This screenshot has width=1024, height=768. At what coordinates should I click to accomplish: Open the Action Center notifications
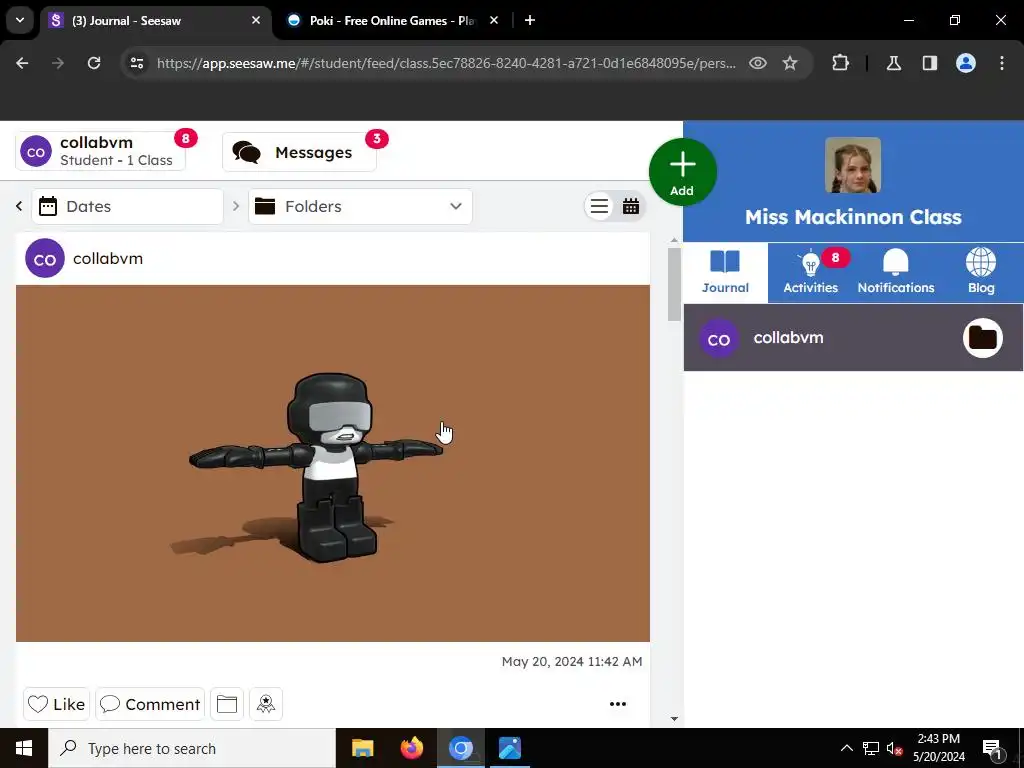click(992, 748)
